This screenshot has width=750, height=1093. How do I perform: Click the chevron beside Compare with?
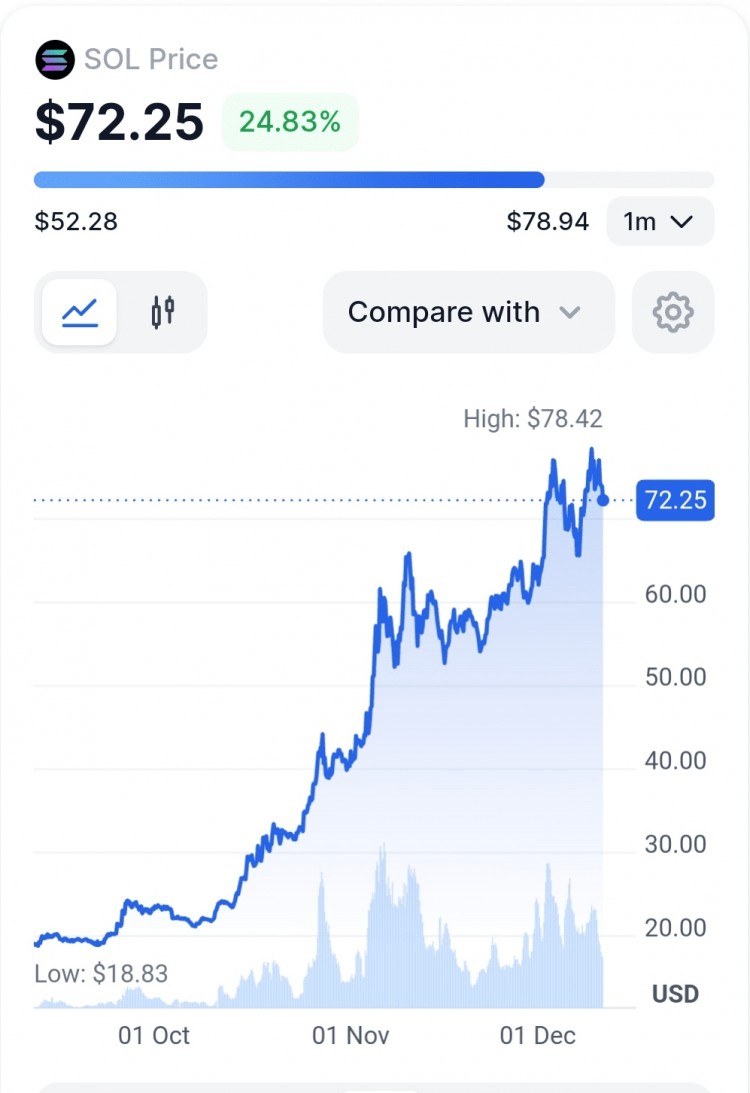[x=569, y=312]
